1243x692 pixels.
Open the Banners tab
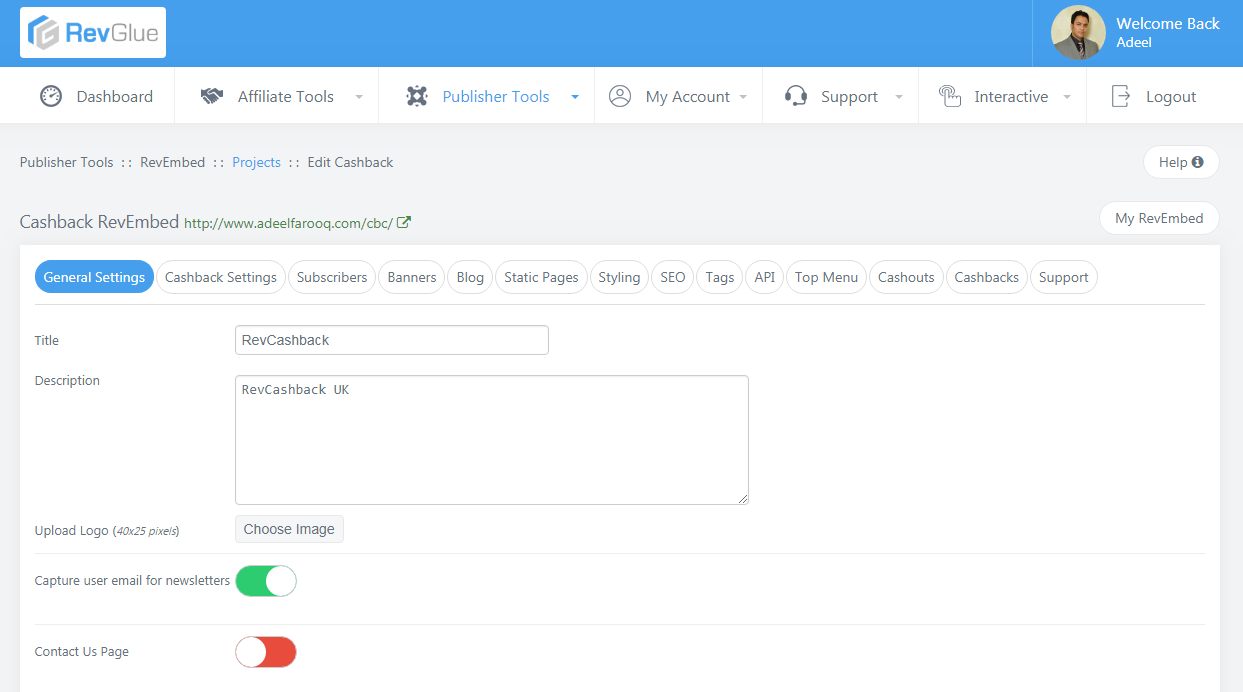(x=412, y=277)
